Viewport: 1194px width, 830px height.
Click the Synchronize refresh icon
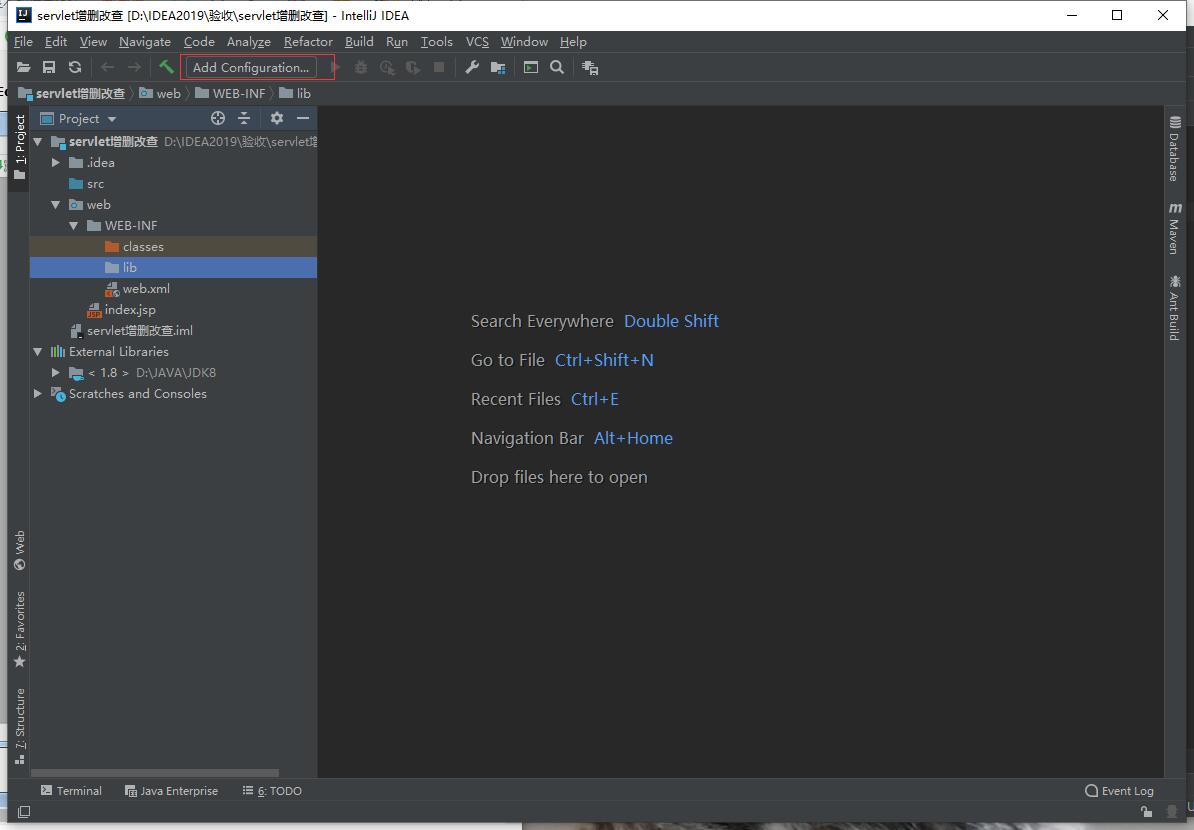75,67
